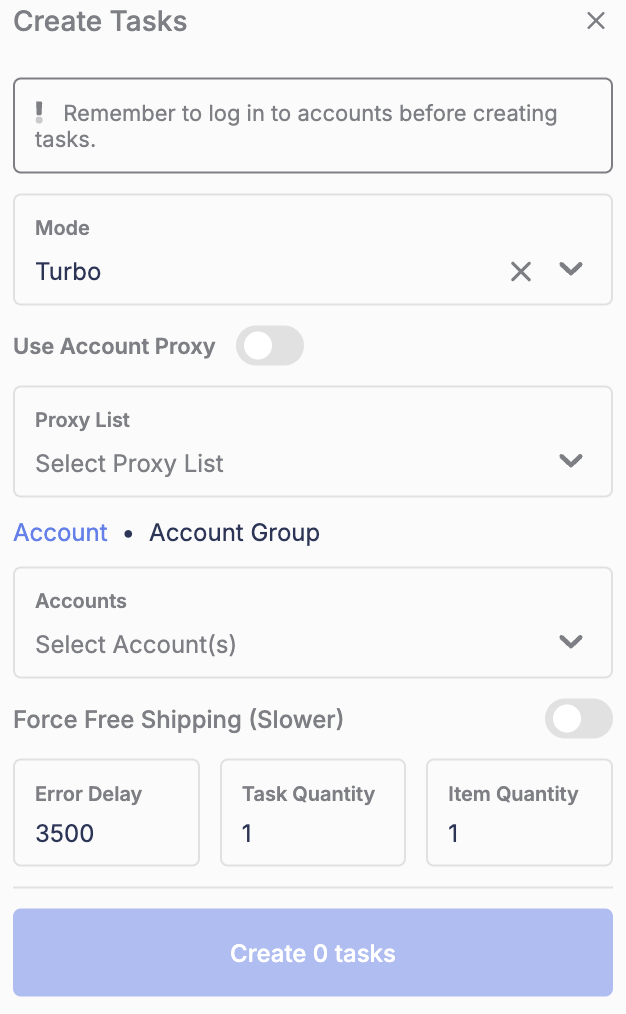Switch to the Account tab
The image size is (626, 1014).
(x=60, y=532)
